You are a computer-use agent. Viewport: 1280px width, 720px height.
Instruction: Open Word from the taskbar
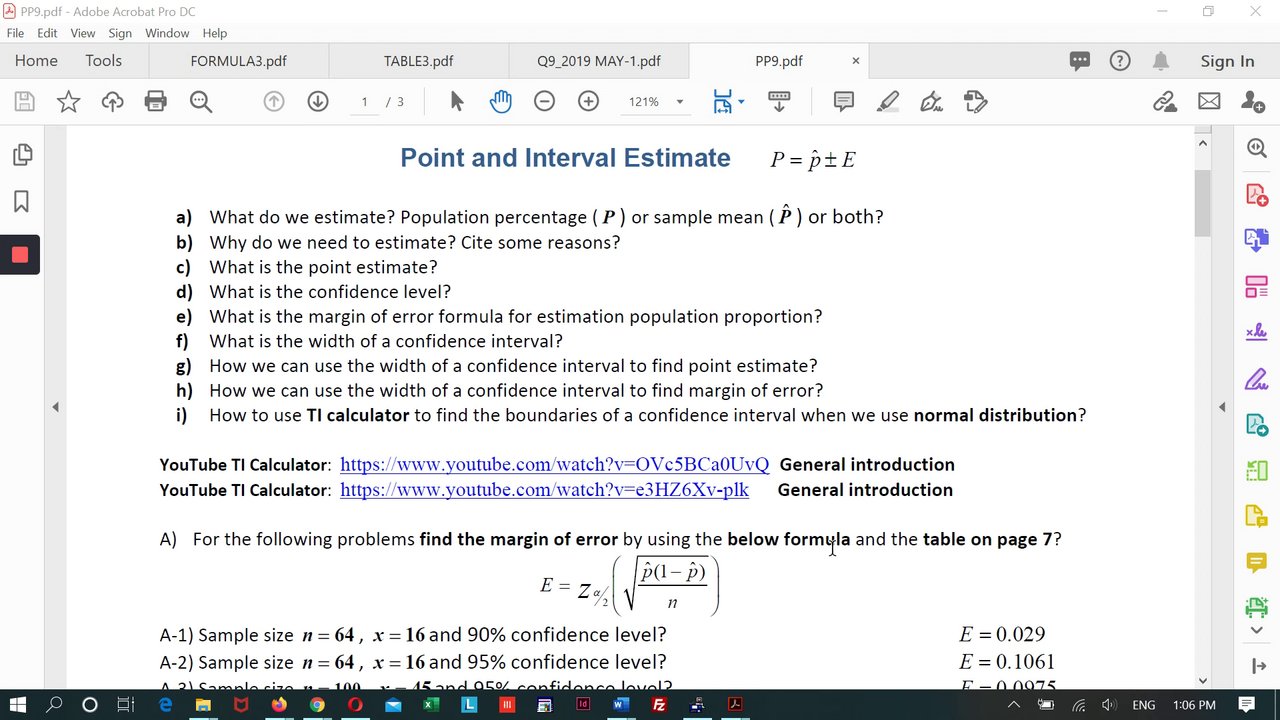click(620, 705)
